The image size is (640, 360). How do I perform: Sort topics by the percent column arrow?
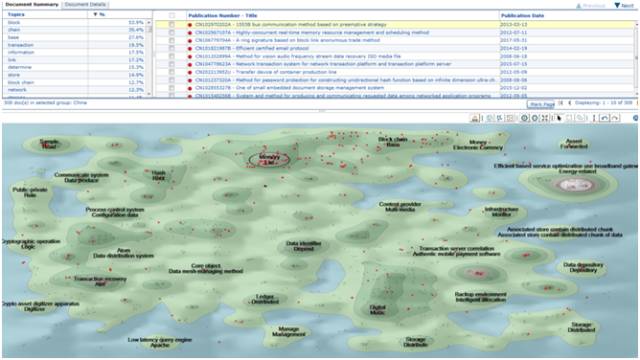pos(96,14)
